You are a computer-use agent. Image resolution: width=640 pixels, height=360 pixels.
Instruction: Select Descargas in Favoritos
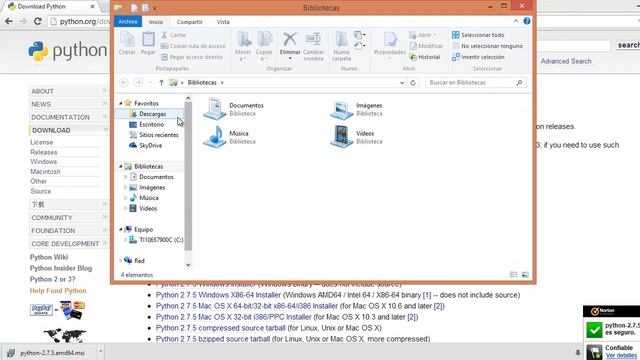click(153, 114)
